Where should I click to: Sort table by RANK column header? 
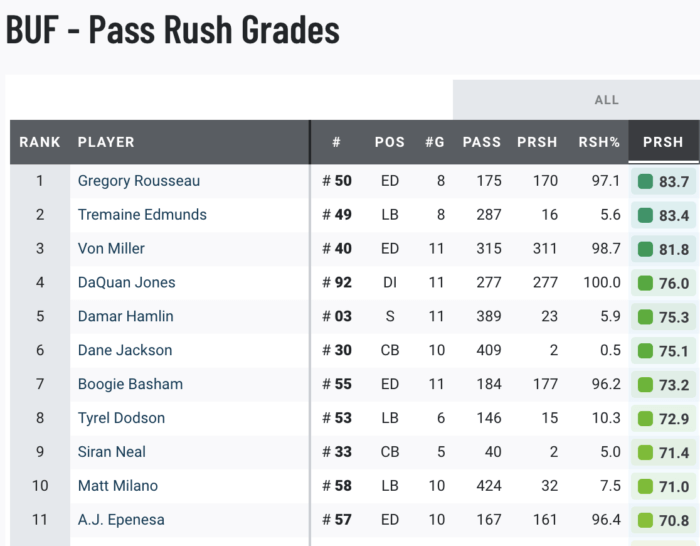click(x=40, y=142)
